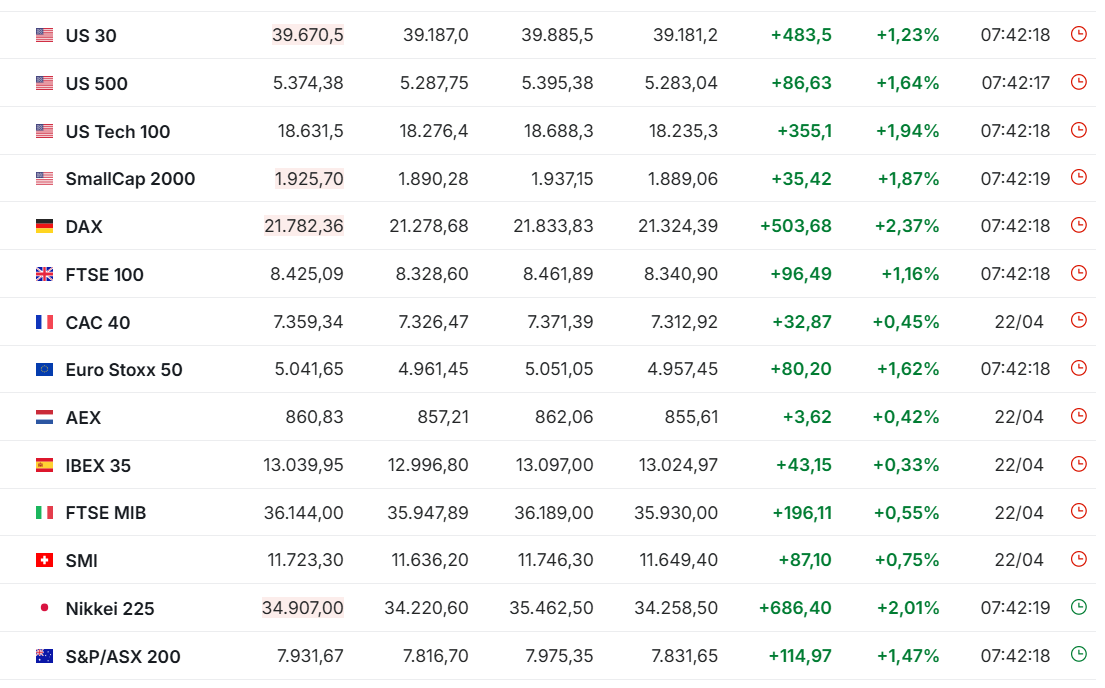Click the EU flag icon beside Euro Stoxx 50

coord(44,369)
